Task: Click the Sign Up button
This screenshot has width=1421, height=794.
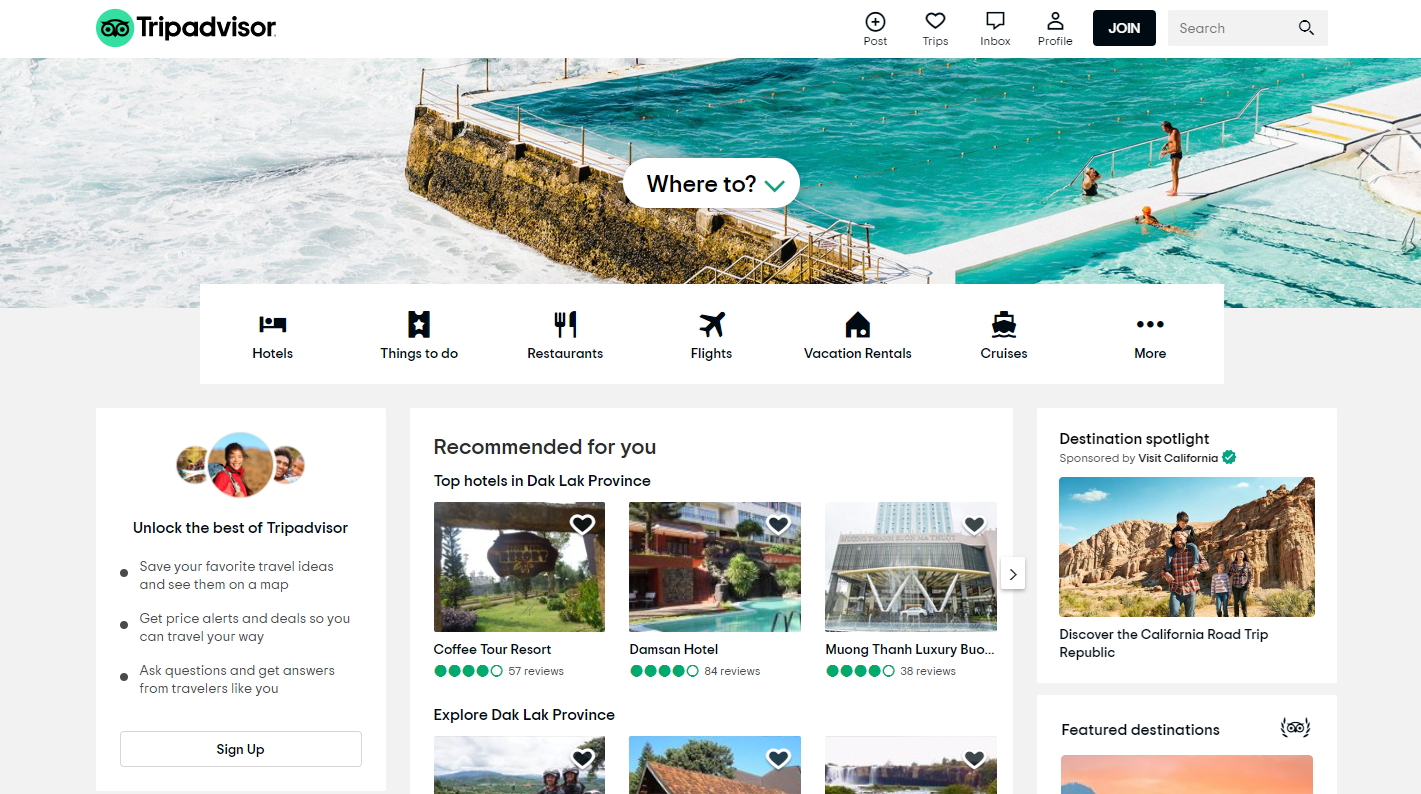Action: click(241, 749)
